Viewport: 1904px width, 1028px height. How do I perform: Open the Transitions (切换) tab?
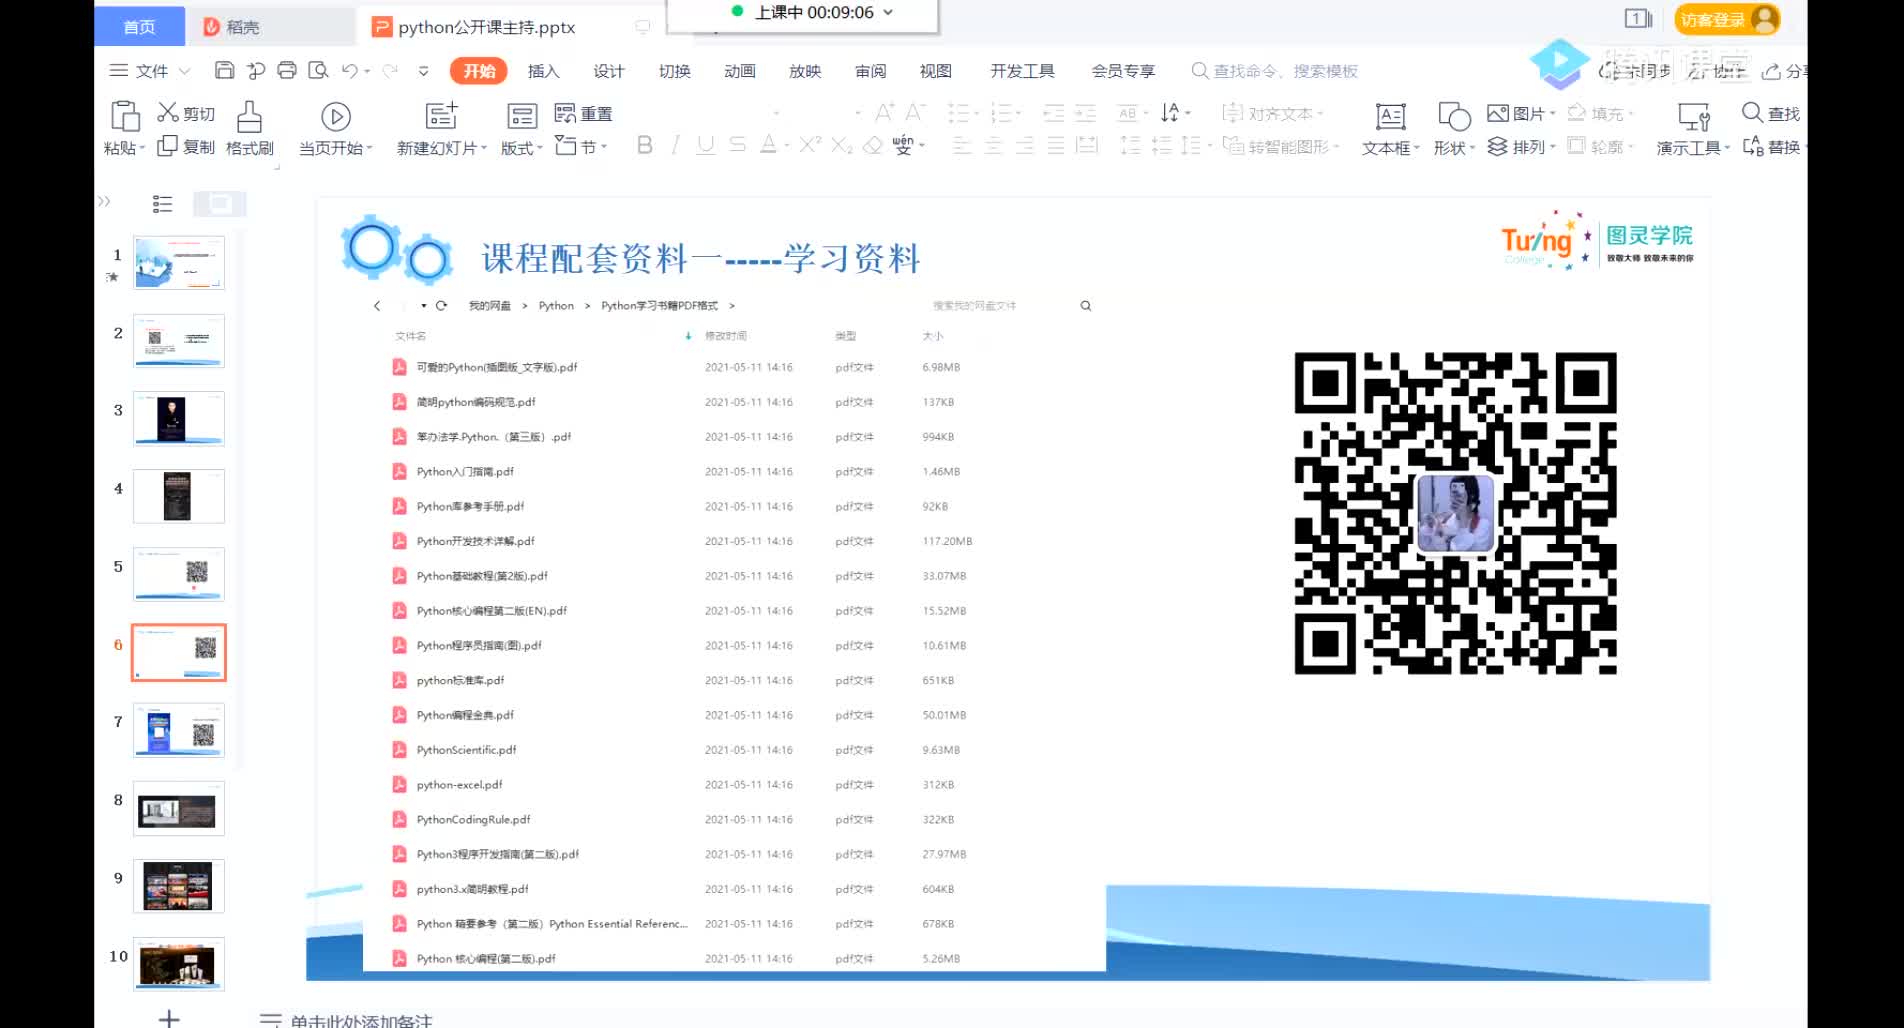pyautogui.click(x=674, y=71)
